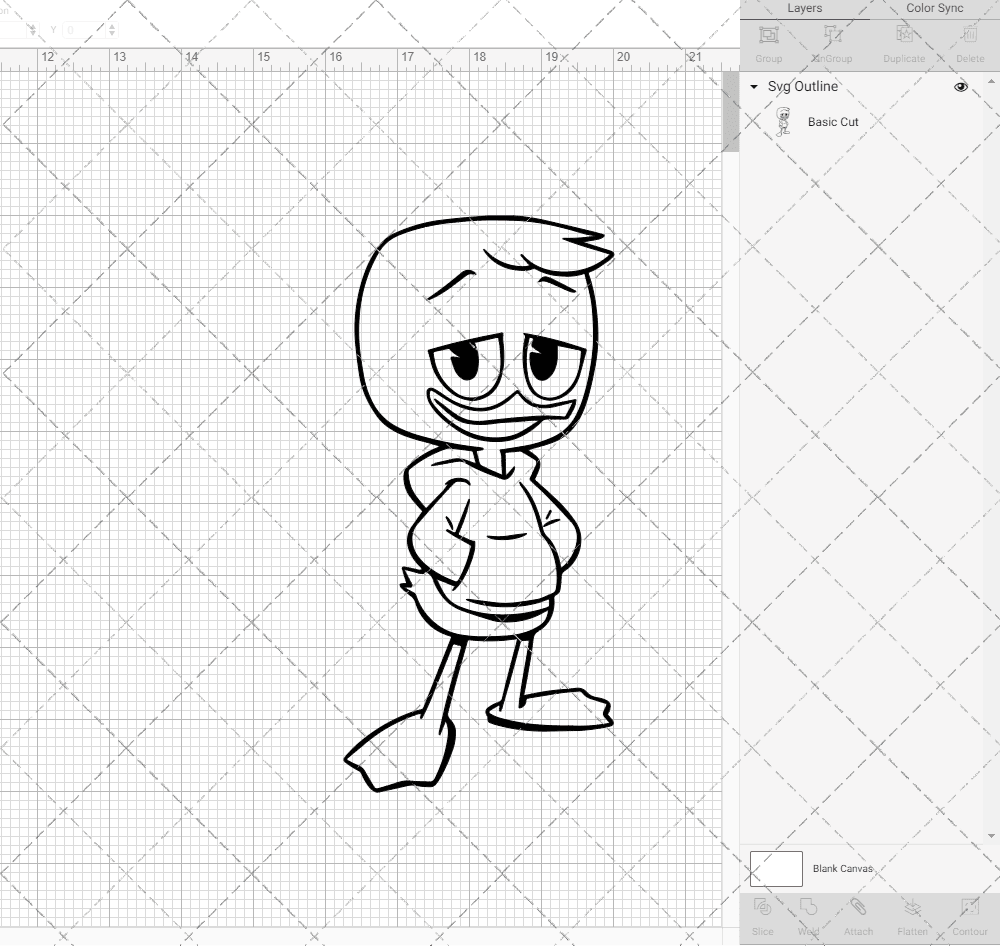Click the Blank Canvas white swatch

(x=776, y=869)
